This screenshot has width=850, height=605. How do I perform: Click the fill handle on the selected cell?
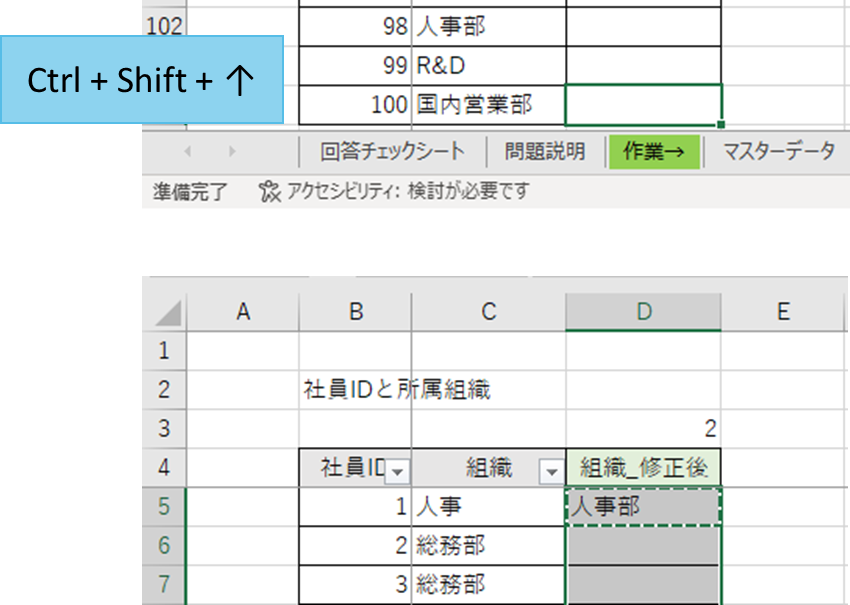(x=720, y=125)
